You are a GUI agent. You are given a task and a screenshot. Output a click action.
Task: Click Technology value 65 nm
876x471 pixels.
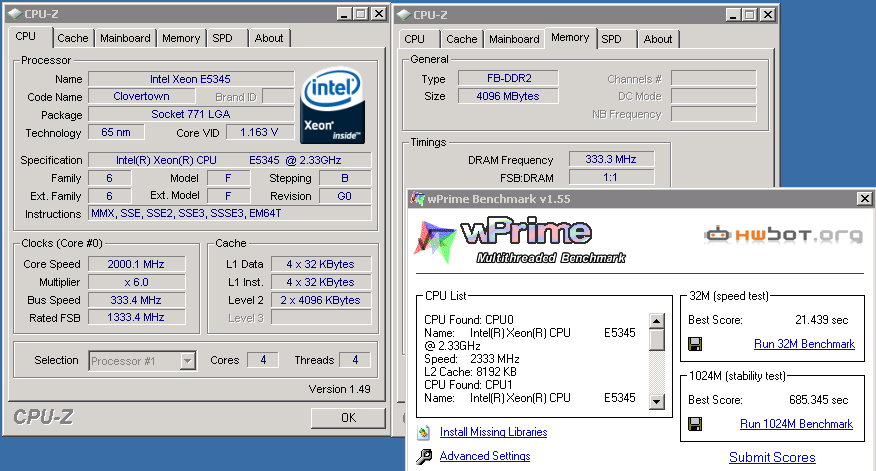[116, 132]
